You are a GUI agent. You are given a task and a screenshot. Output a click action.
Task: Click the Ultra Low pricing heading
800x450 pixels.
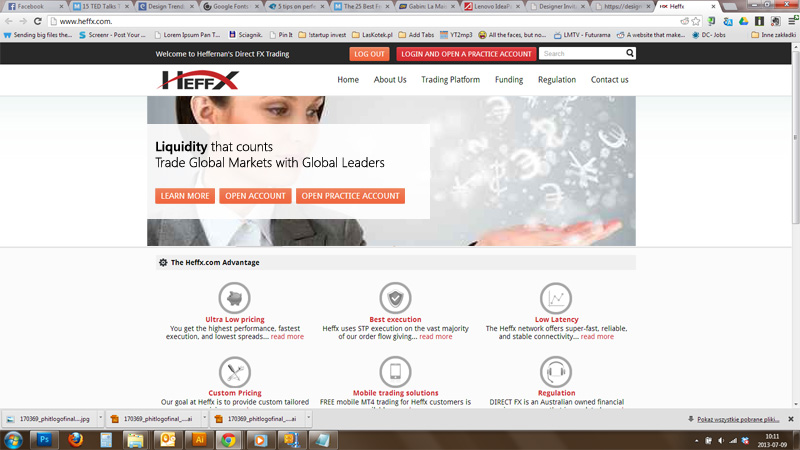pos(235,319)
